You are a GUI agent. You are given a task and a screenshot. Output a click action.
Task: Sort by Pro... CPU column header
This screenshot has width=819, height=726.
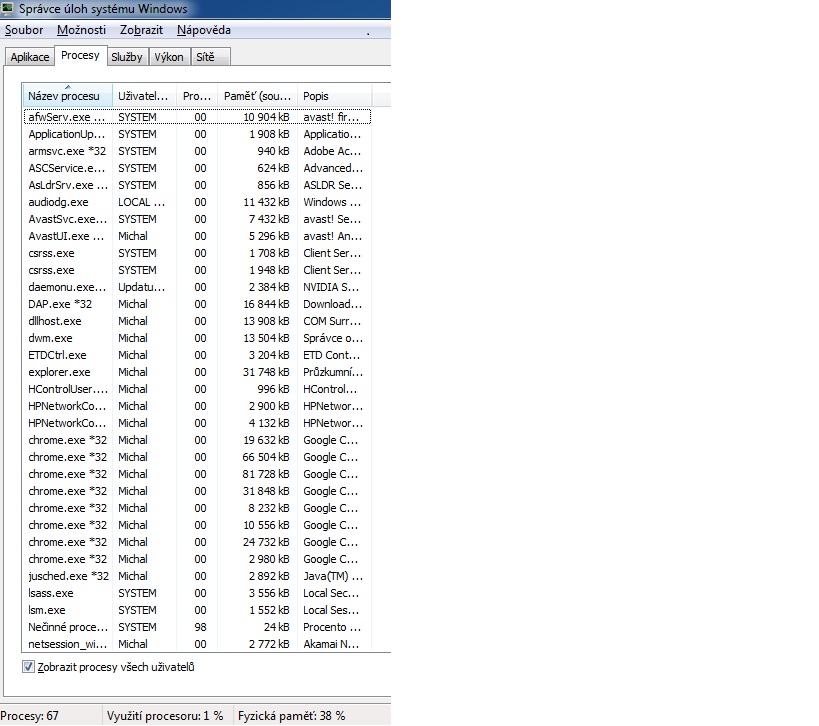[x=197, y=96]
